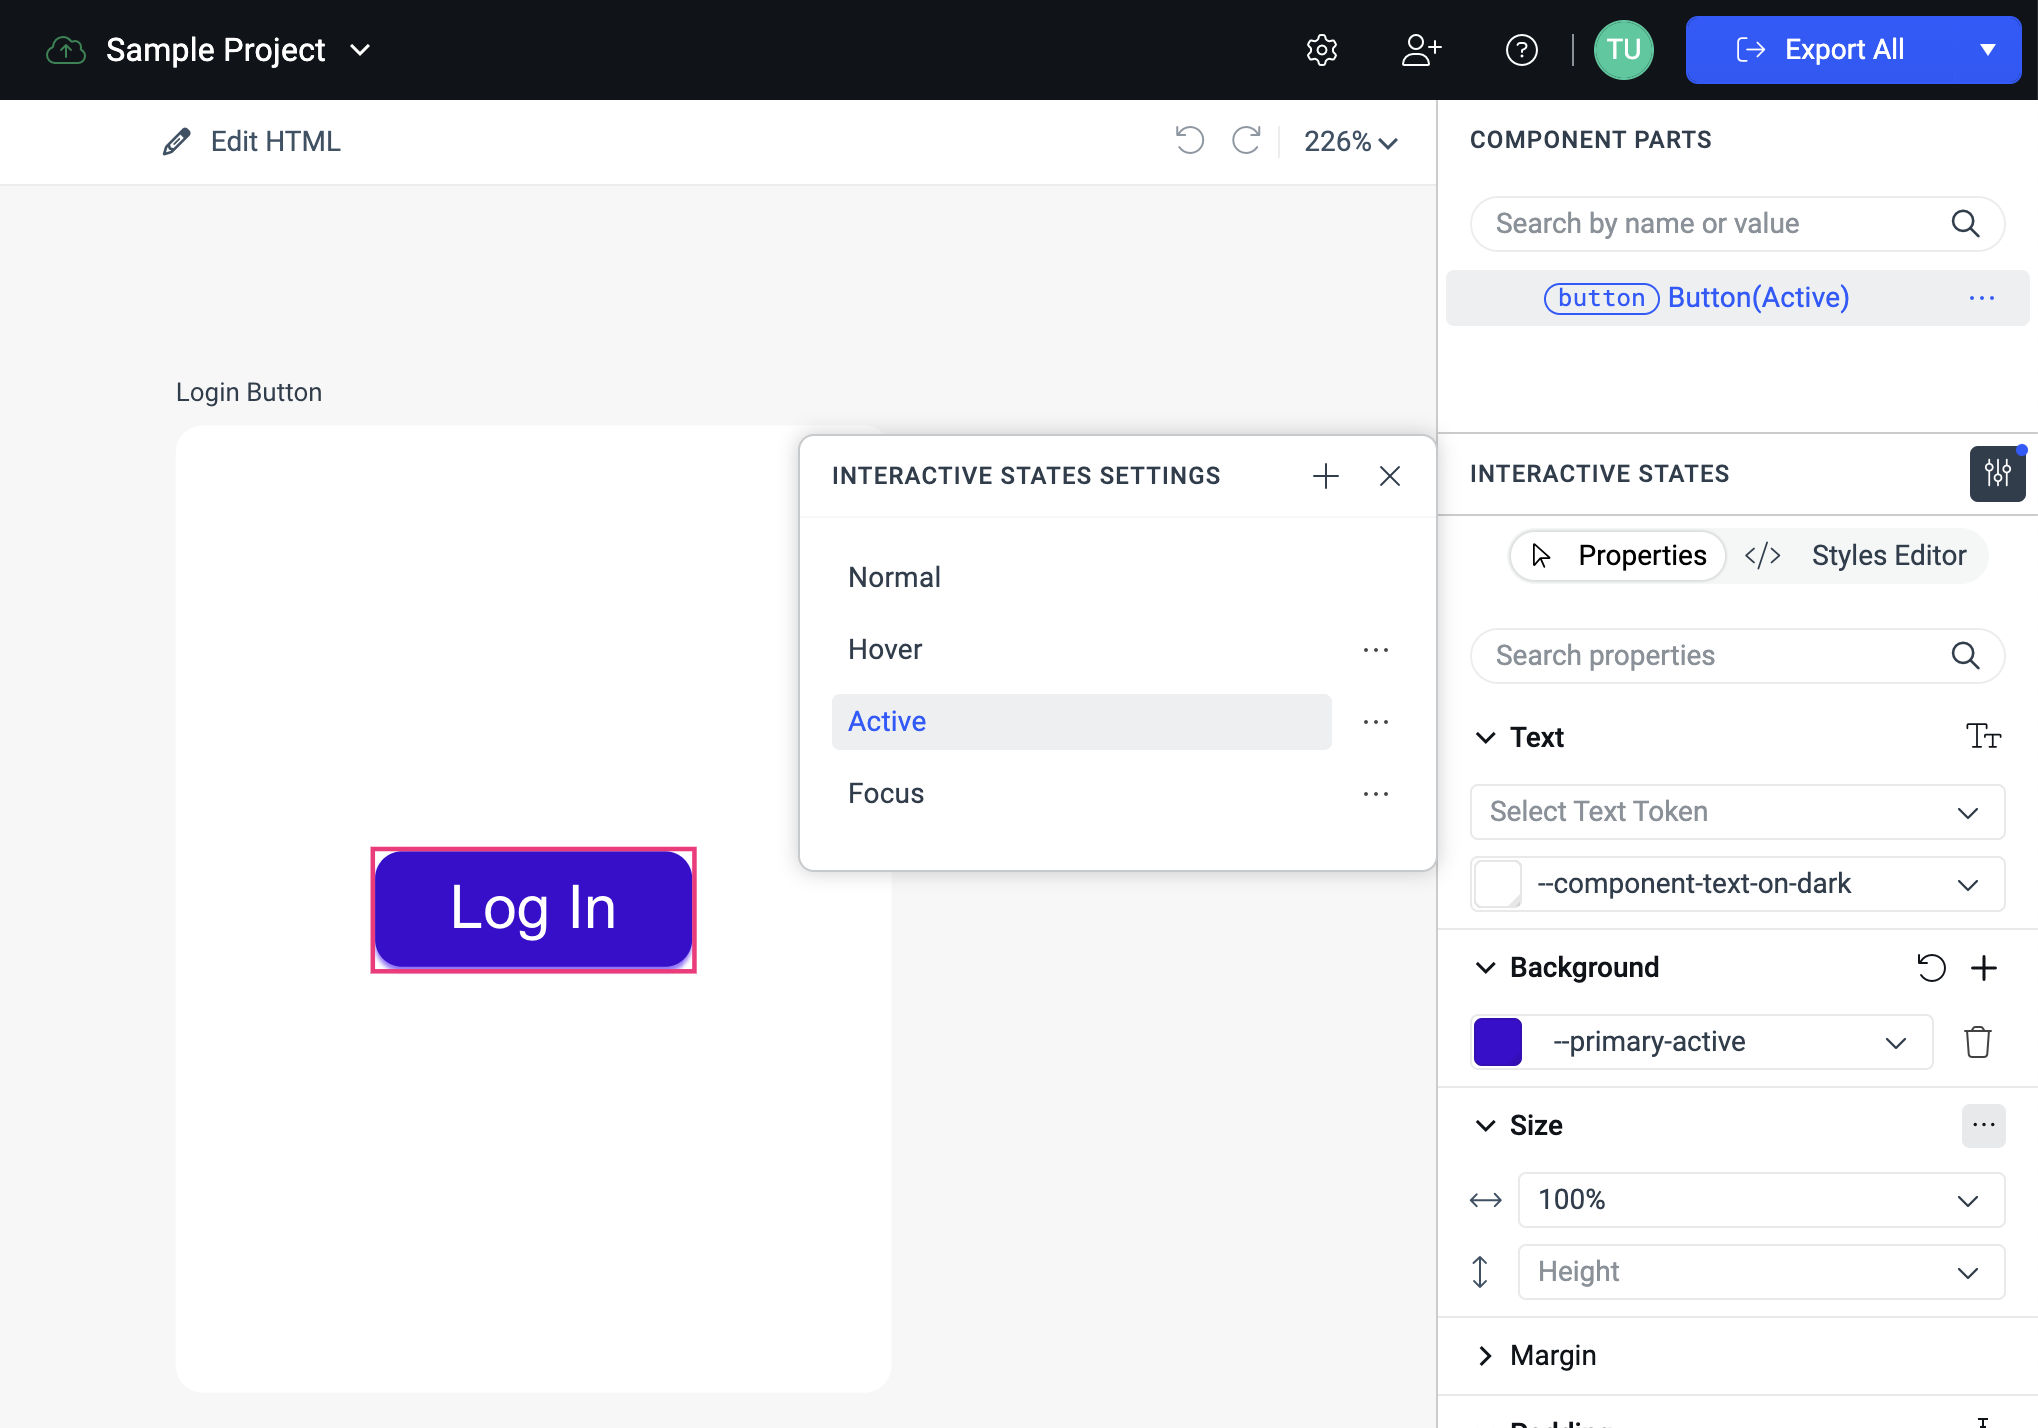Add new interactive state with plus icon
2038x1428 pixels.
click(1325, 476)
